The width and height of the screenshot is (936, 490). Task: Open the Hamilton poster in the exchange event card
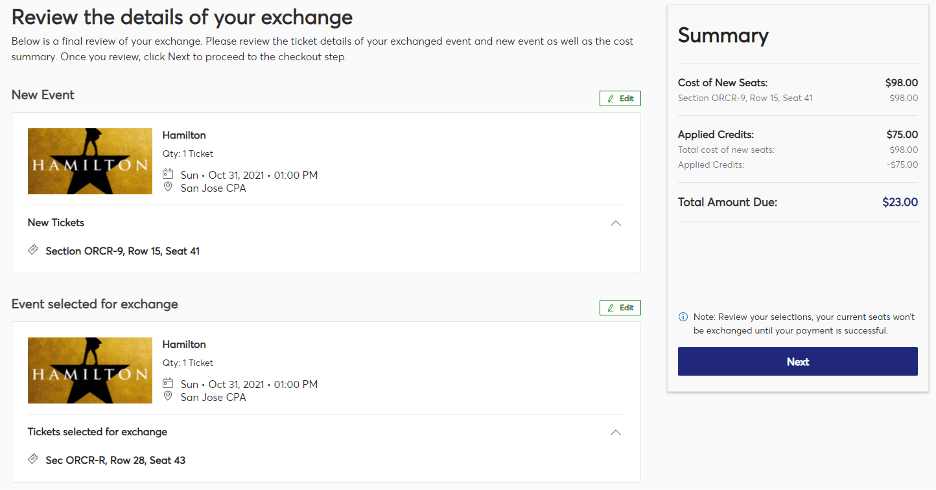click(90, 370)
